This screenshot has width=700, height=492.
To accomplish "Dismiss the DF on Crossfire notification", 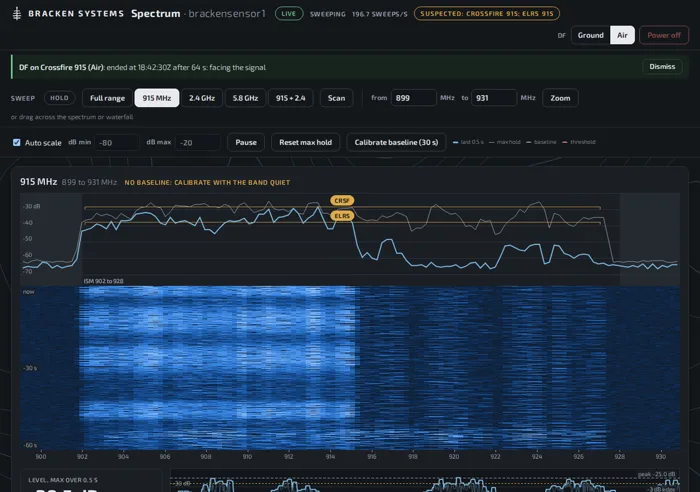I will pos(662,67).
